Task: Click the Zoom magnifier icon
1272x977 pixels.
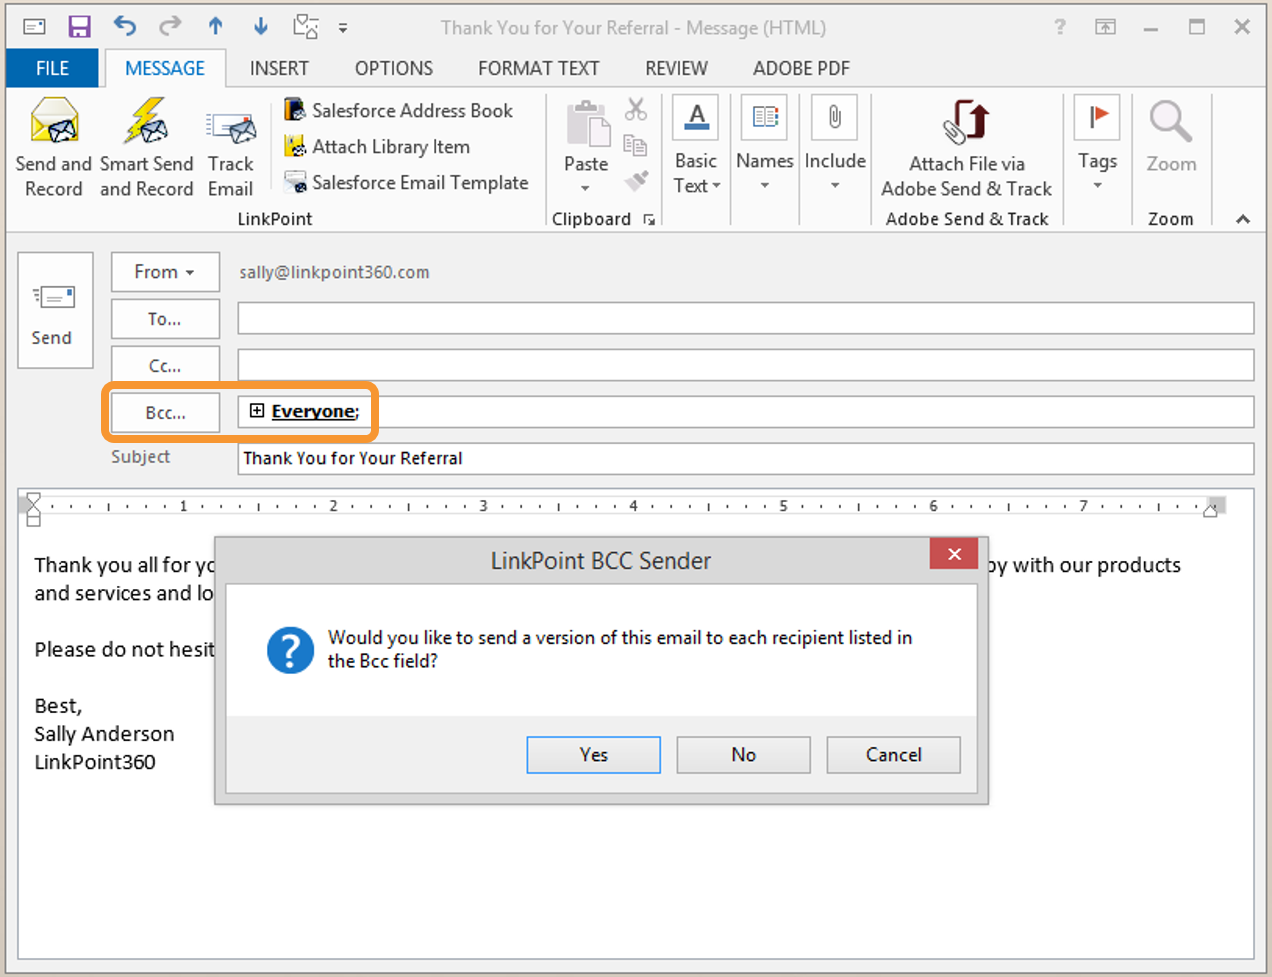Action: [1171, 121]
